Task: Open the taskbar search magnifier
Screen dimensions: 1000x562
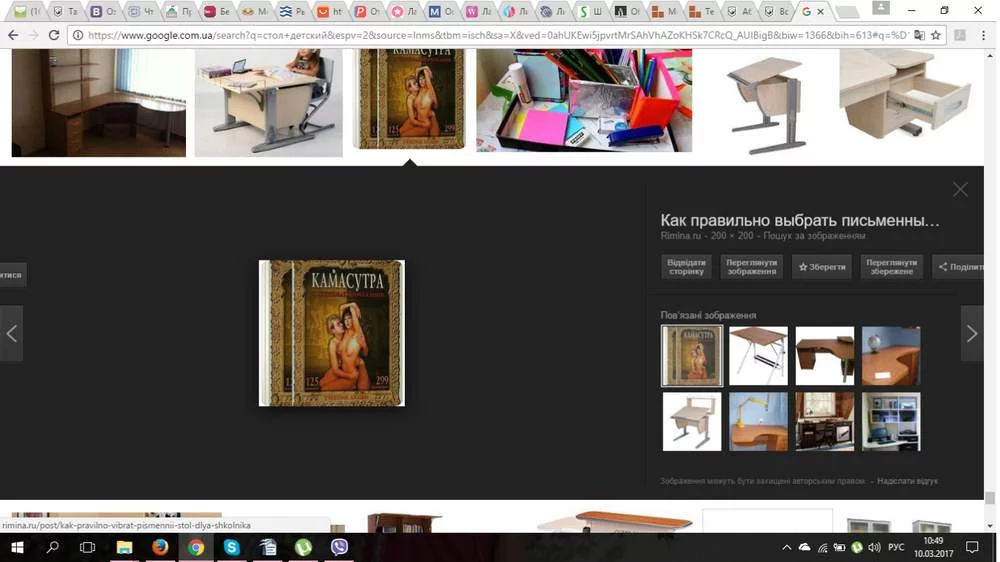Action: (x=53, y=547)
